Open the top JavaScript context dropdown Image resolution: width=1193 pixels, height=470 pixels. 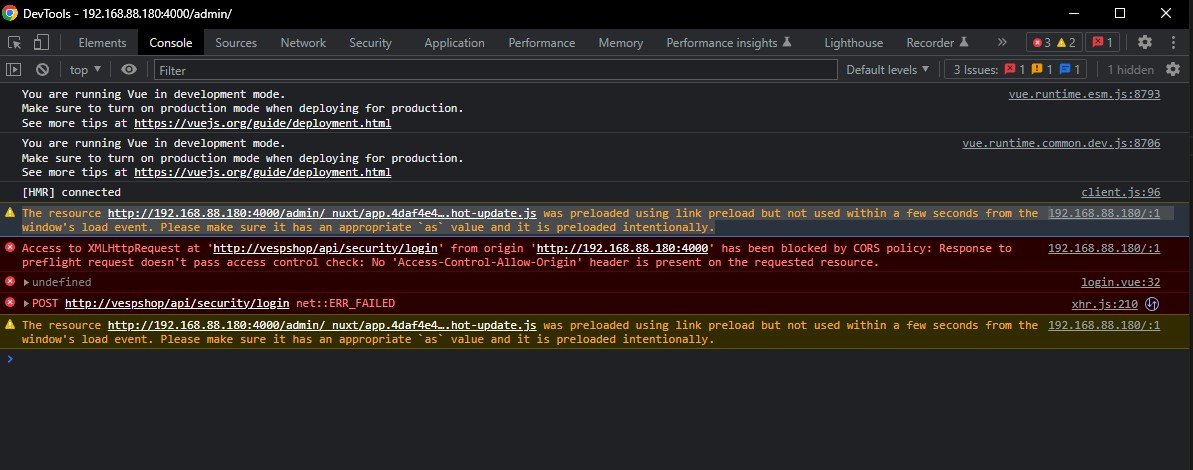(x=85, y=70)
